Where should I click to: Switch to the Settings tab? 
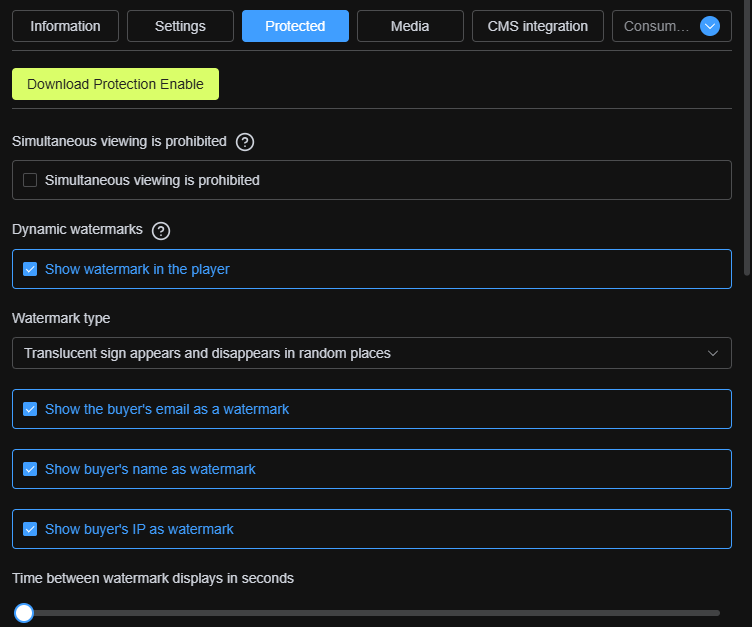180,26
